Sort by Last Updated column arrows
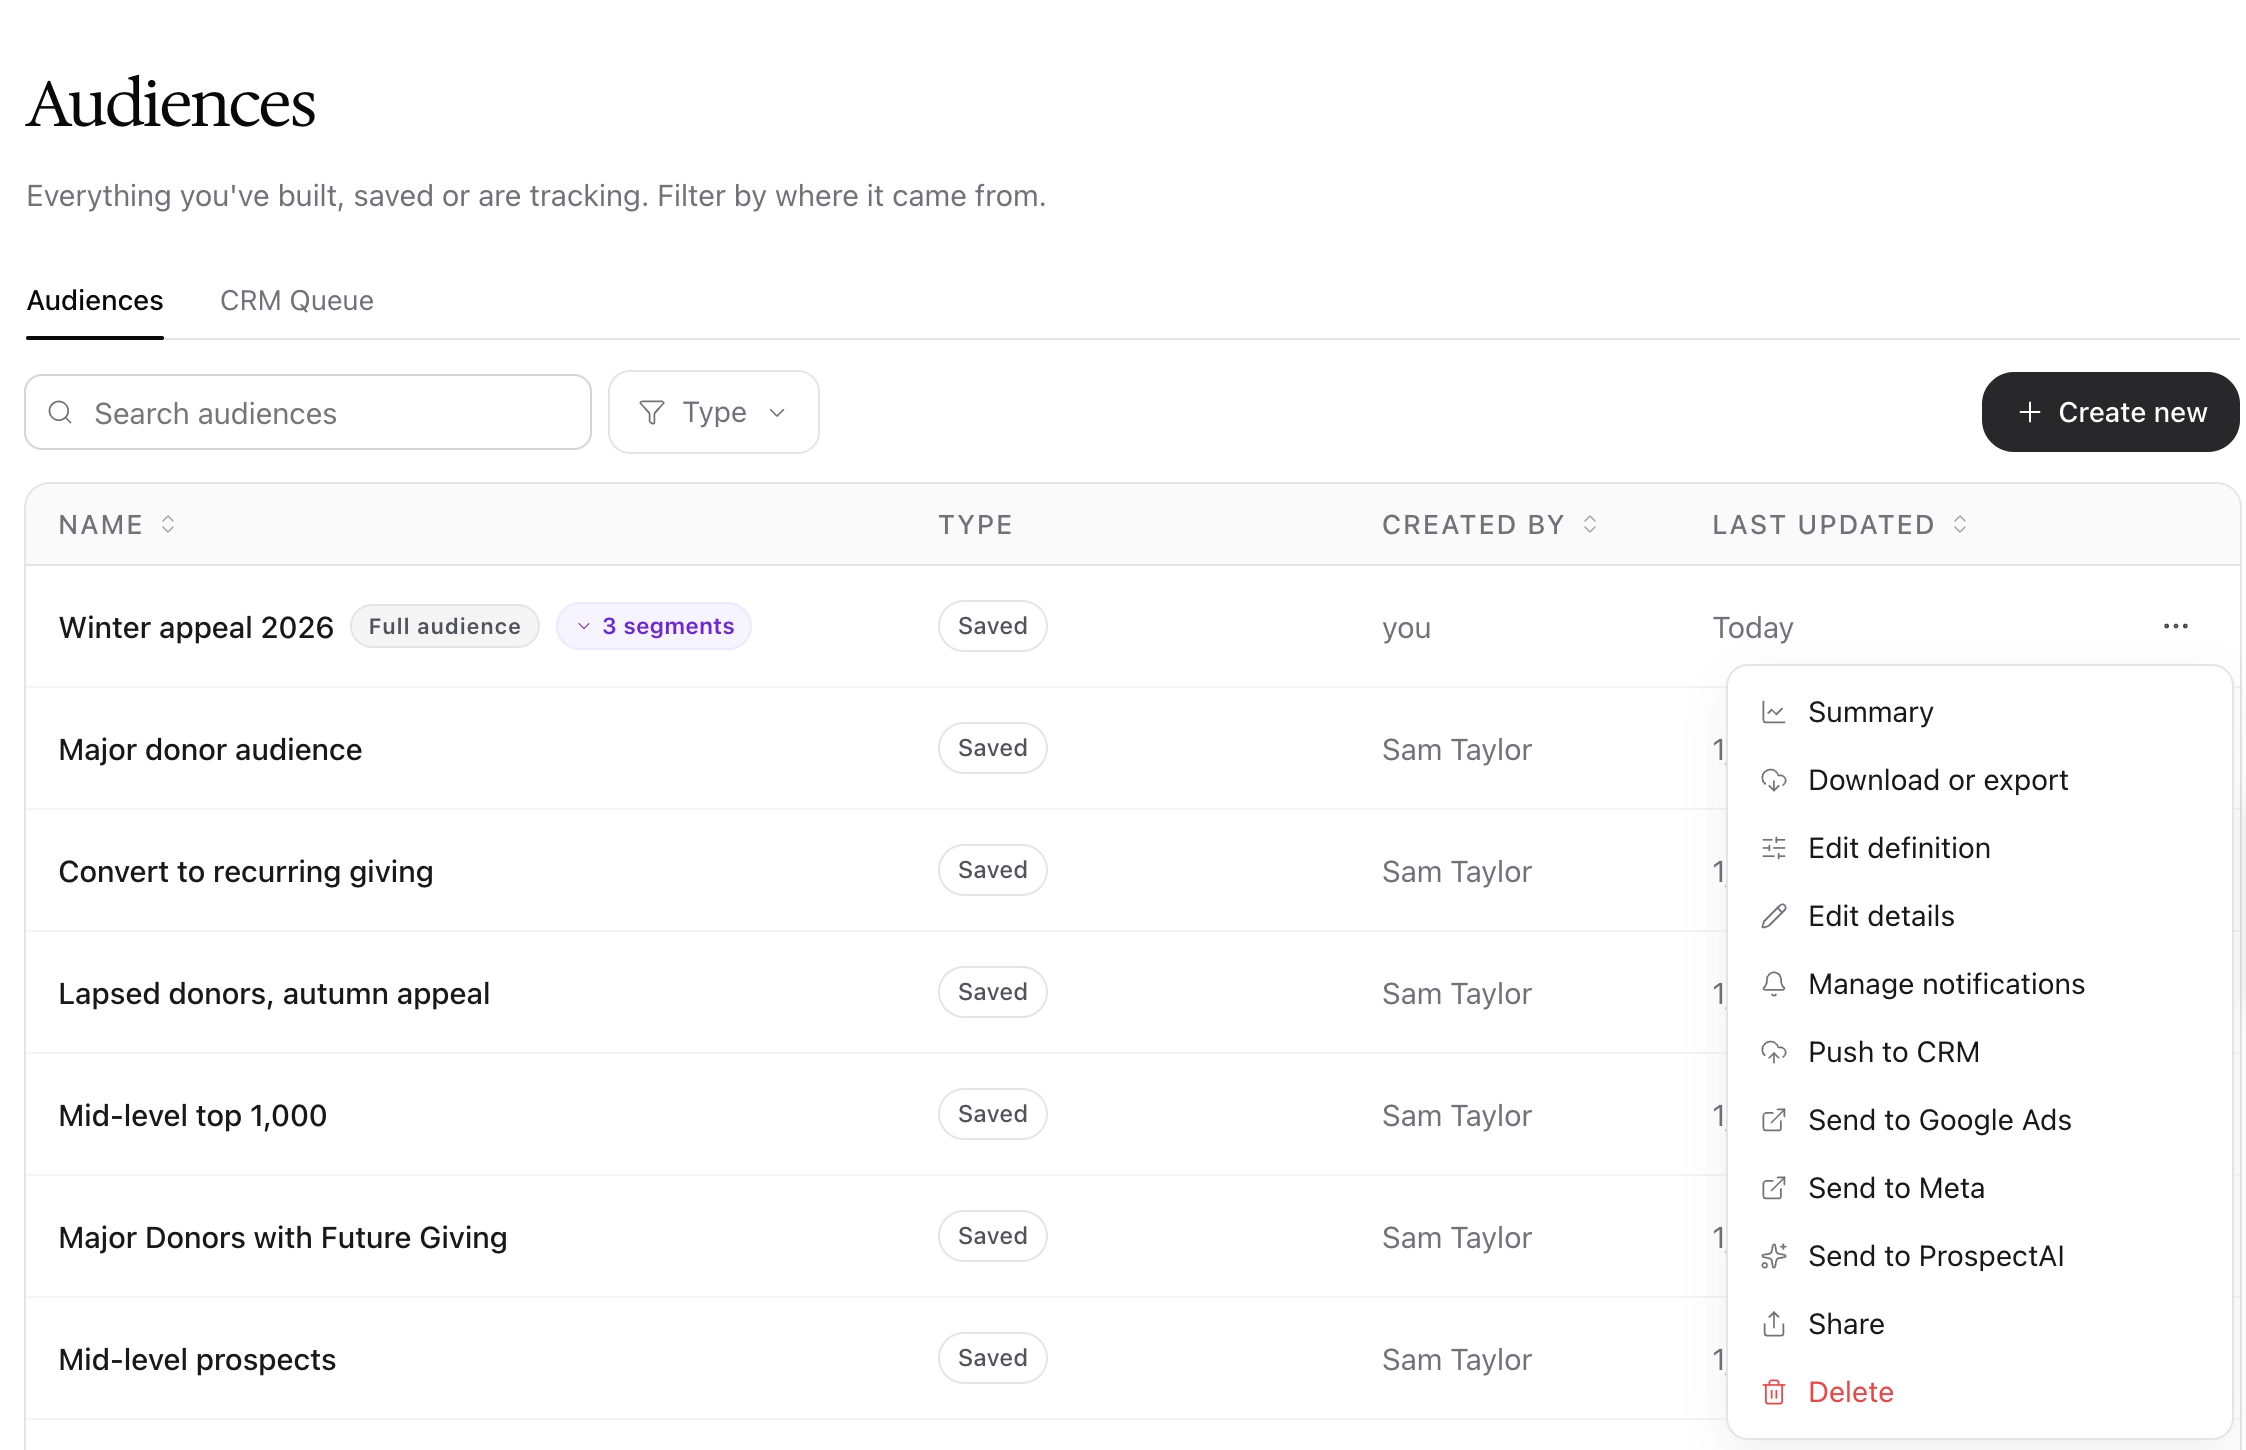The height and width of the screenshot is (1450, 2246). pyautogui.click(x=1960, y=524)
